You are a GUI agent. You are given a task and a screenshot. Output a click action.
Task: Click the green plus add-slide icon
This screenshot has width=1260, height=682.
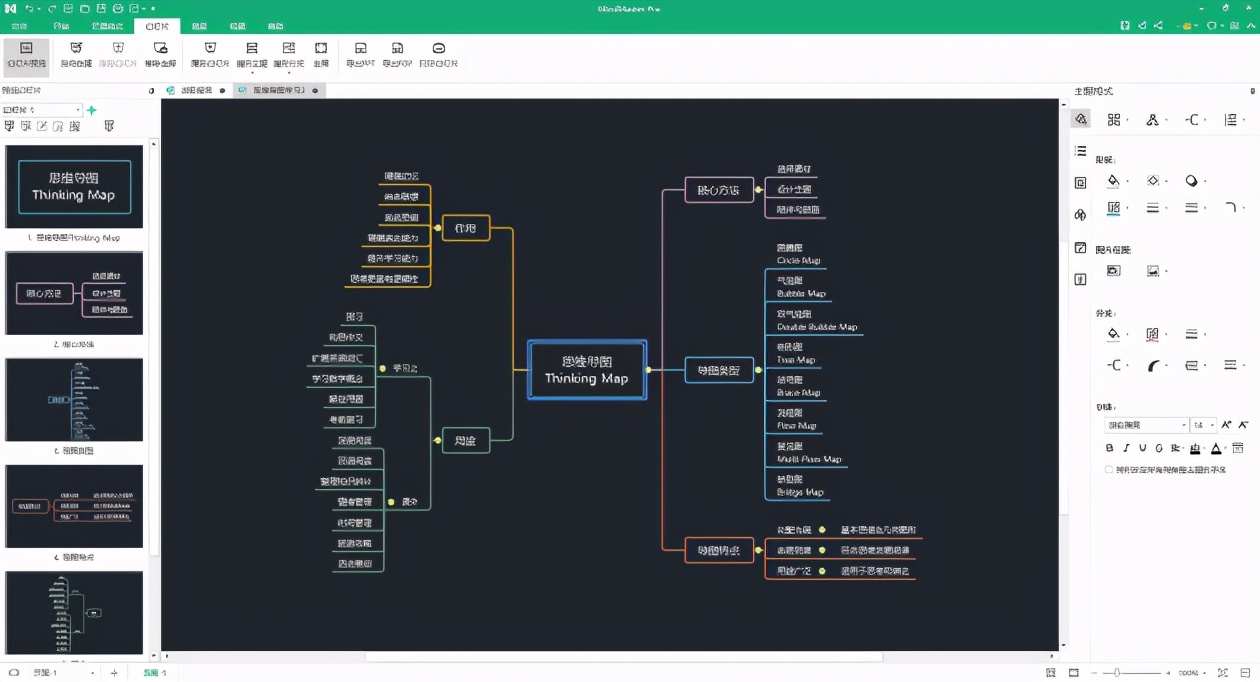tap(92, 110)
